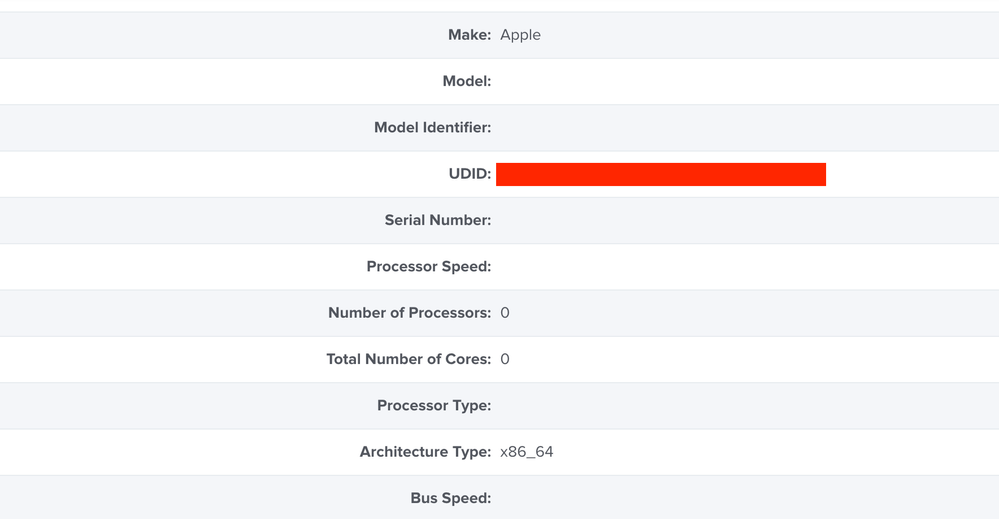Click the Processor Speed label
The width and height of the screenshot is (999, 519).
429,267
